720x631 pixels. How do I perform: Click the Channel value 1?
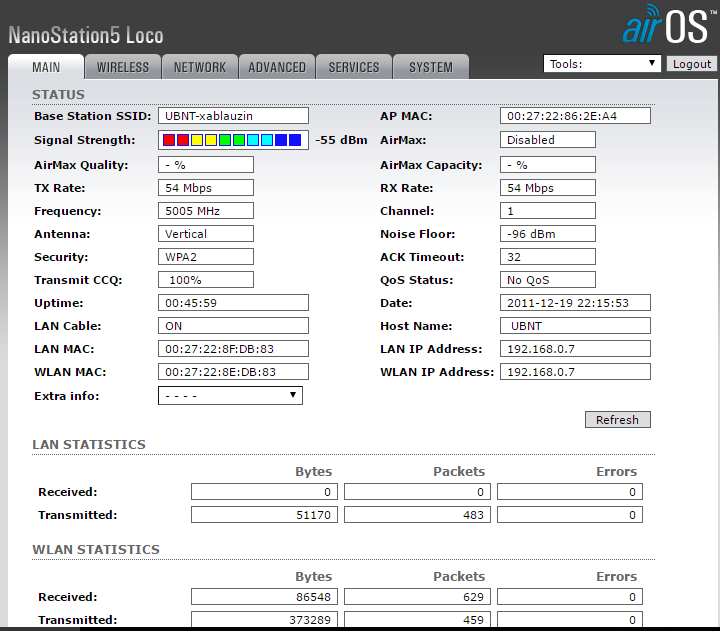(548, 211)
